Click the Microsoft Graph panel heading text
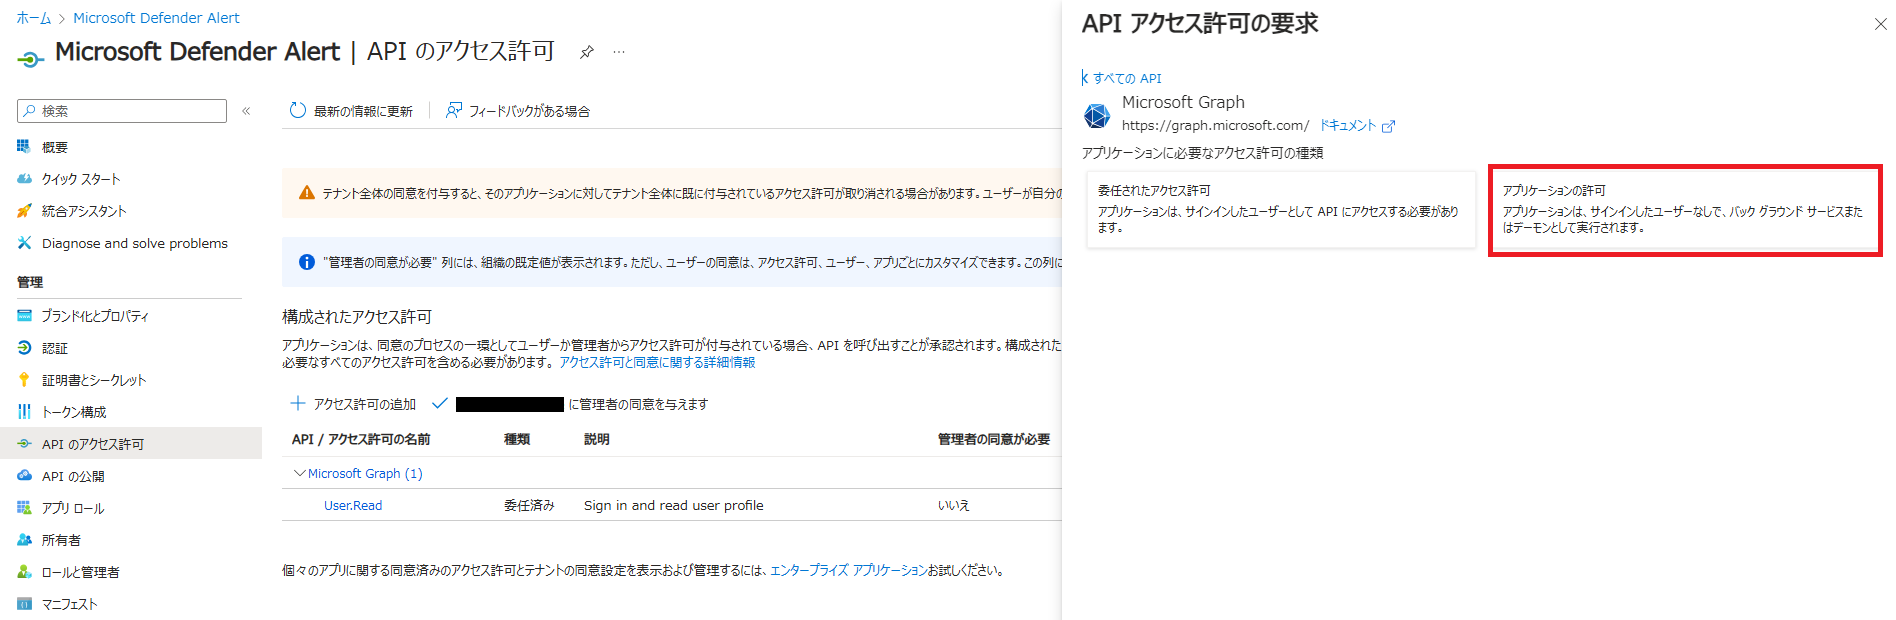 pos(1183,102)
